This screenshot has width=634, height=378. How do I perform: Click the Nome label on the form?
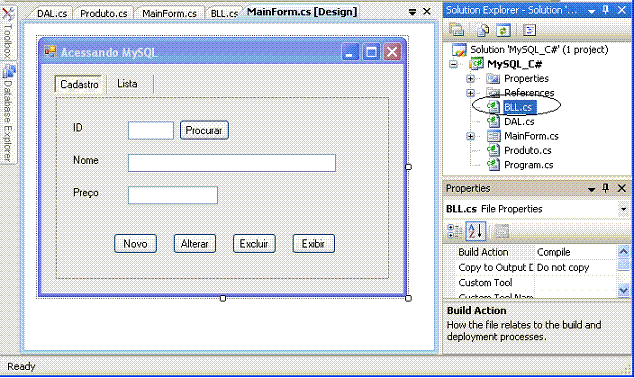[86, 160]
